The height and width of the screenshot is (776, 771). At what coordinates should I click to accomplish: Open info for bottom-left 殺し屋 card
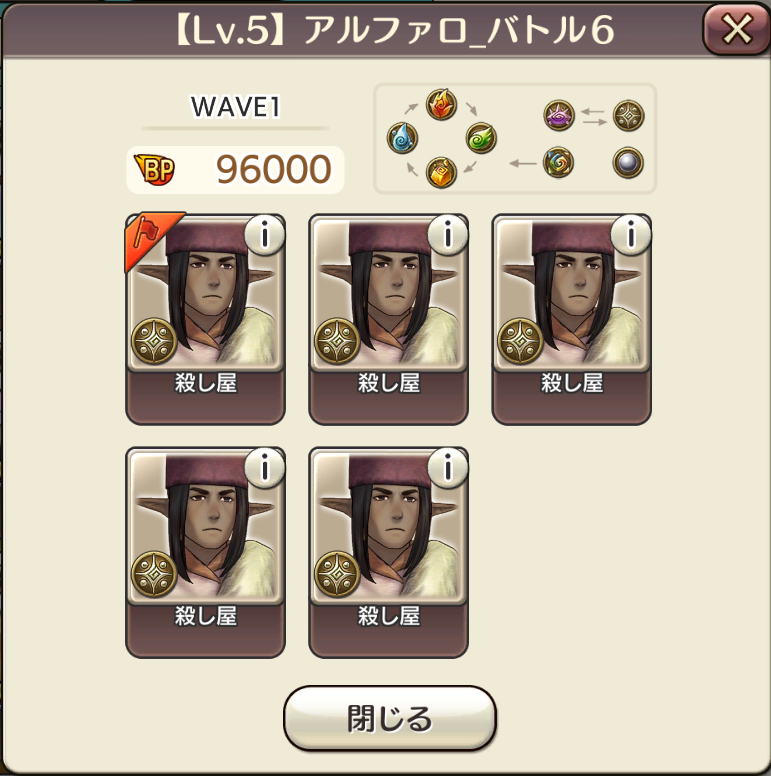coord(265,468)
